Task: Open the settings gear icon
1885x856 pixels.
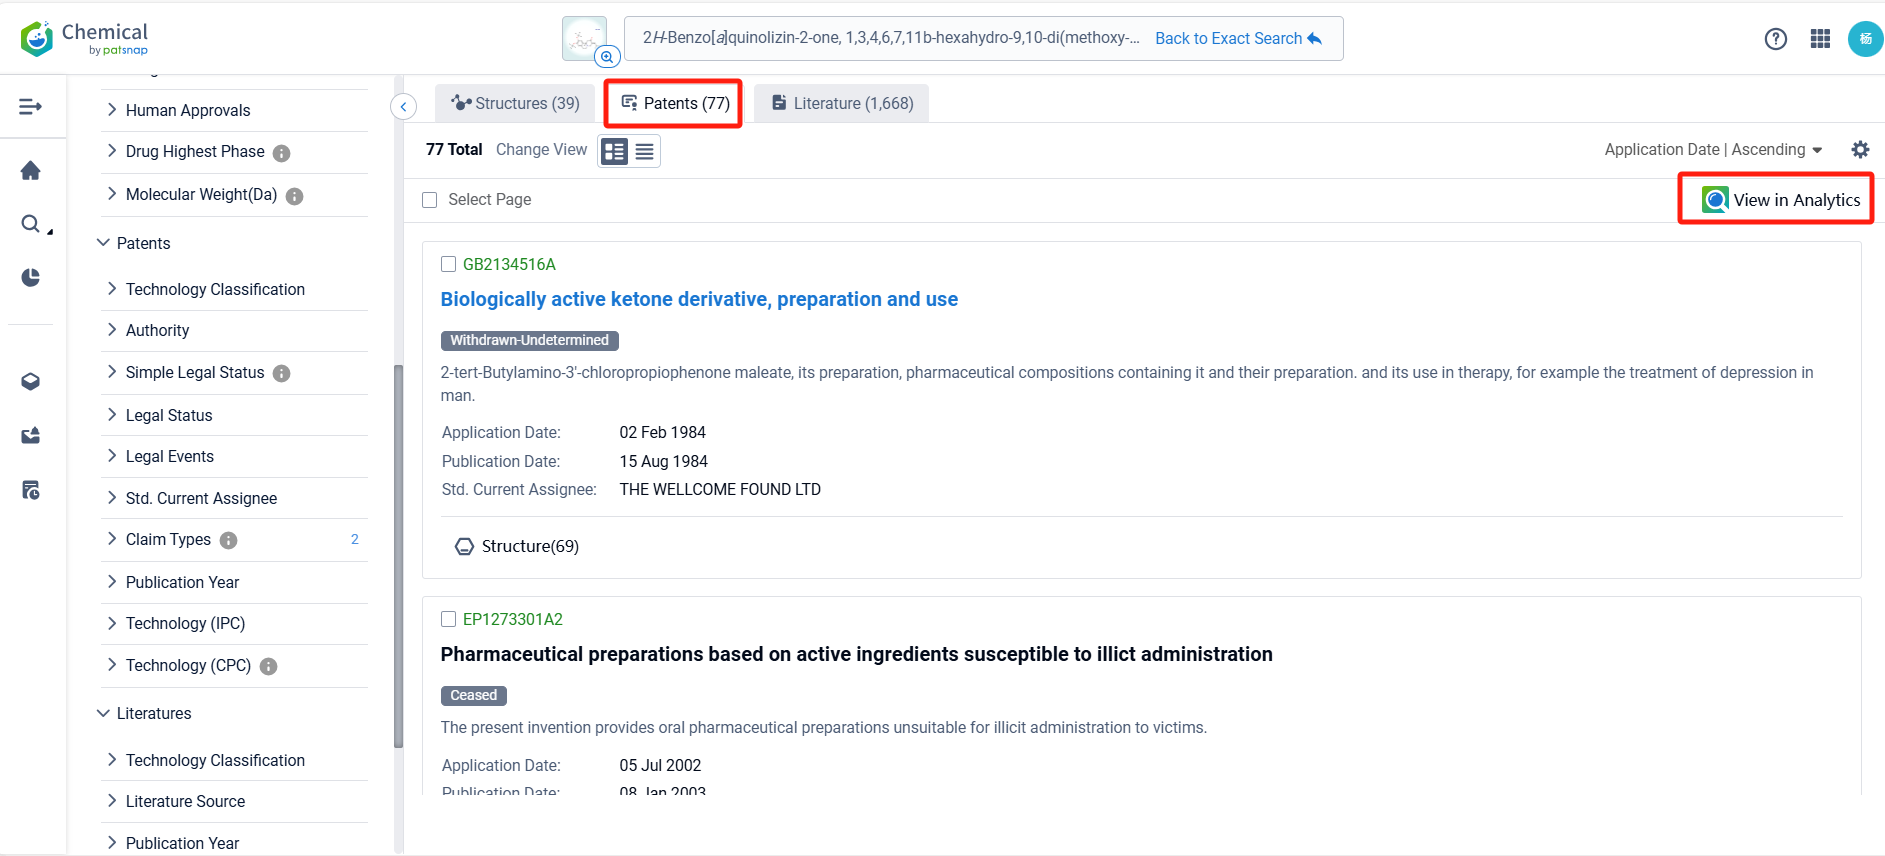Action: pos(1859,150)
